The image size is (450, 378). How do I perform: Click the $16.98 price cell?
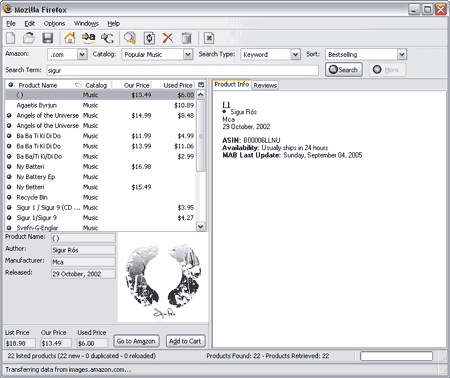141,166
